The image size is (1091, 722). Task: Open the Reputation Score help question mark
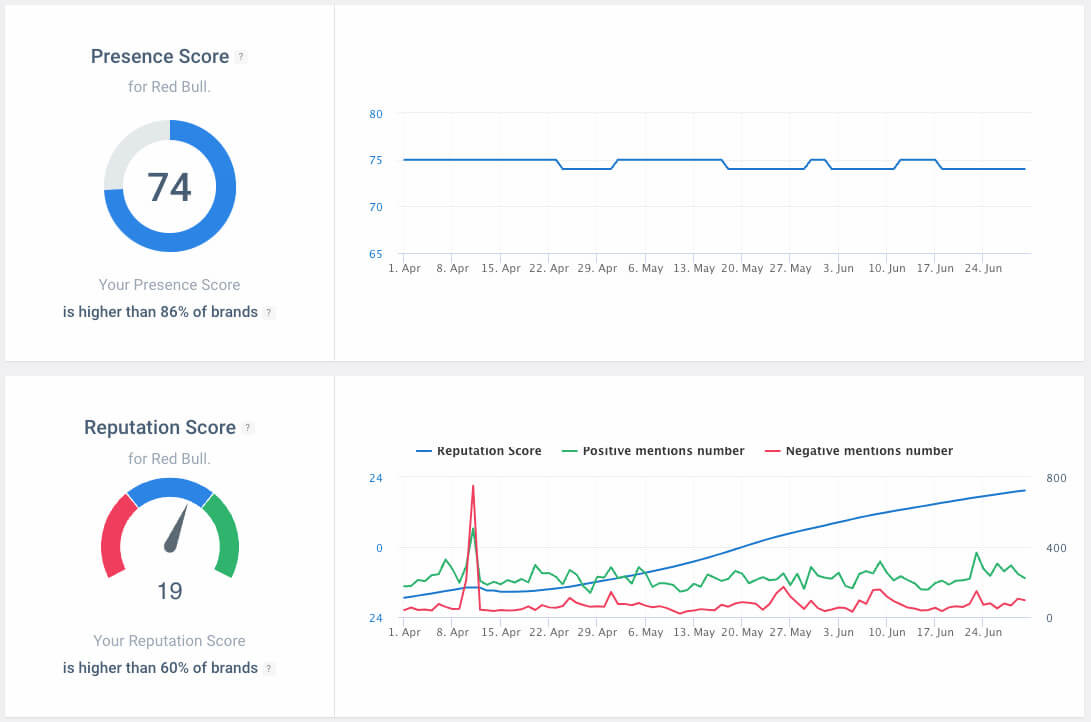(x=248, y=428)
